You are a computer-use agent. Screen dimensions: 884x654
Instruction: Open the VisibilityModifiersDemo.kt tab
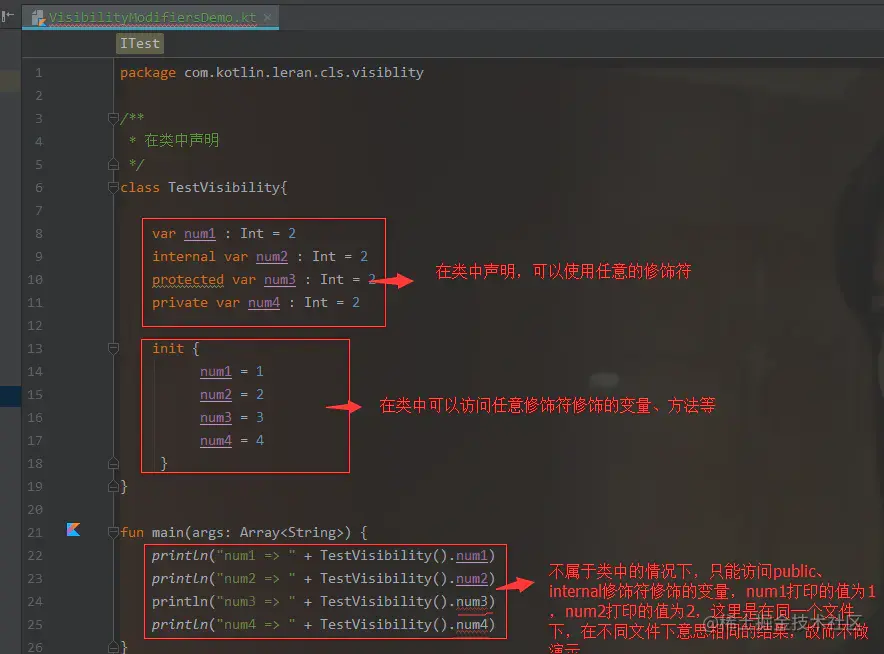tap(151, 17)
